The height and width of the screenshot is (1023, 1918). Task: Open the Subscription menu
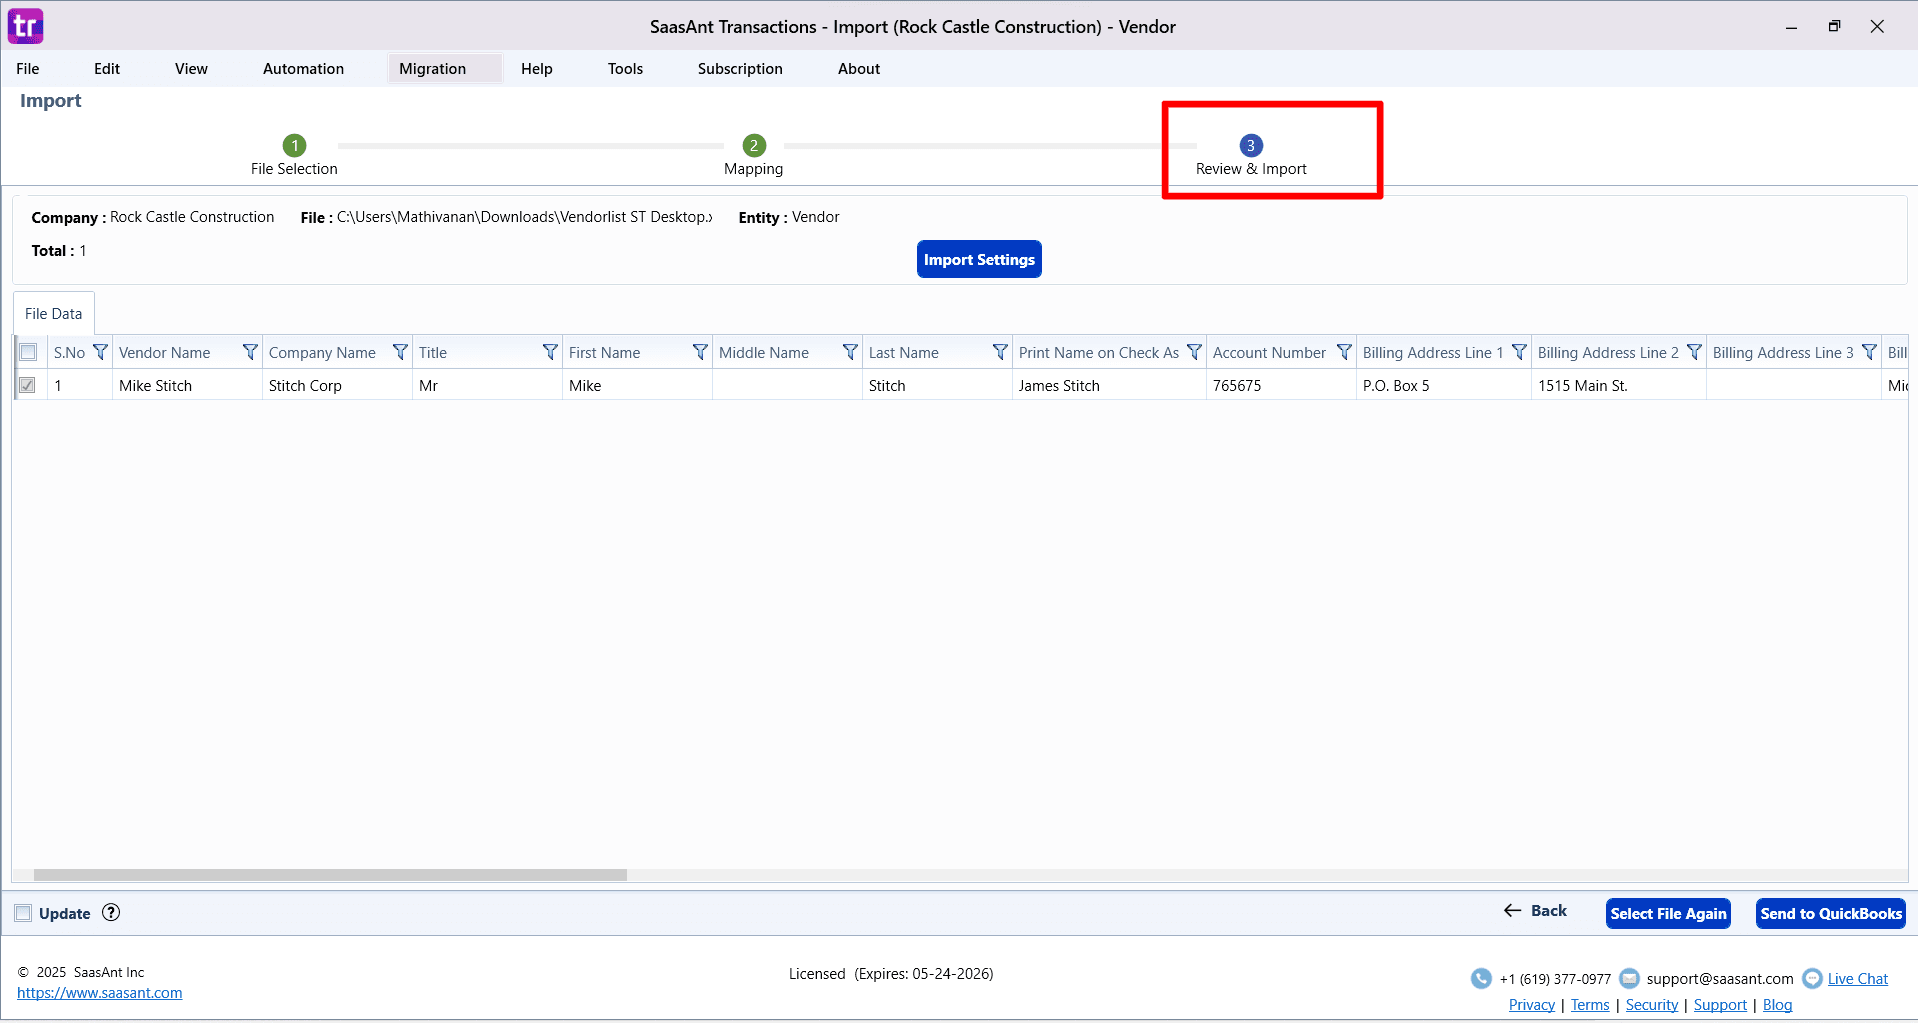740,68
